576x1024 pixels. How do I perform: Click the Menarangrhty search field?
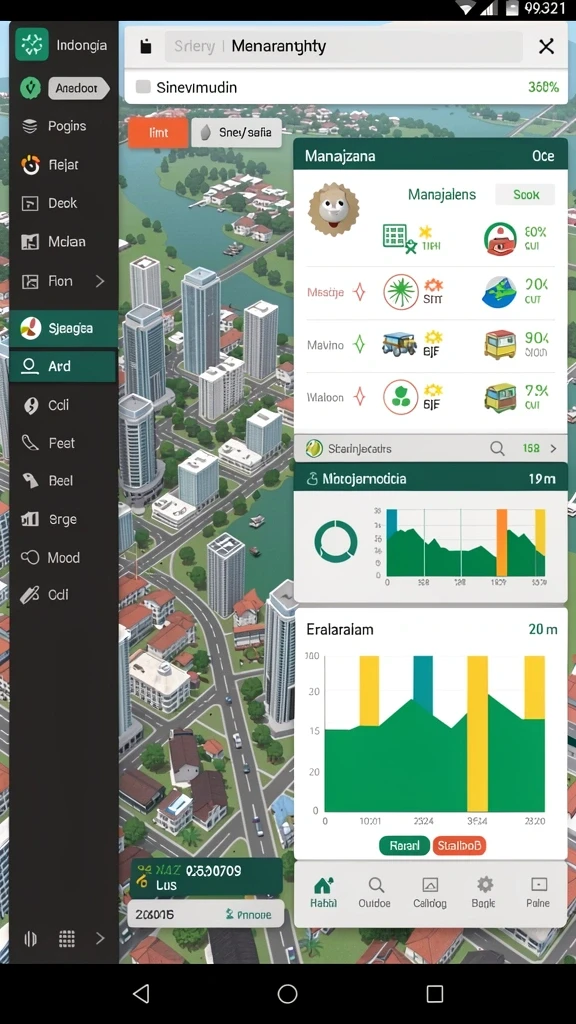pyautogui.click(x=344, y=46)
